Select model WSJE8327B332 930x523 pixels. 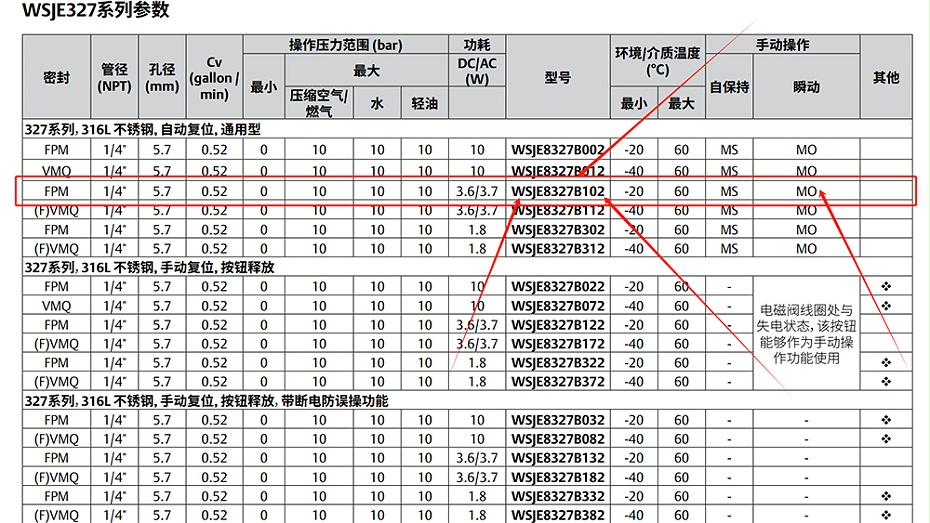[x=558, y=496]
